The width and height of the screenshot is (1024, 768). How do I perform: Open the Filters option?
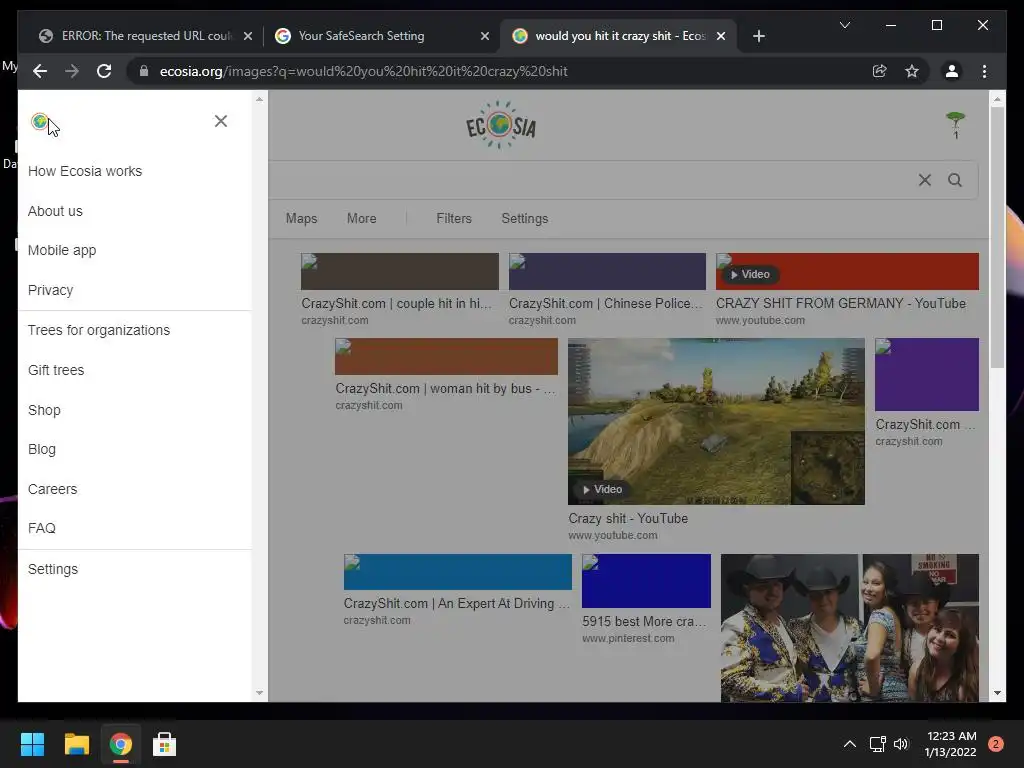pos(454,218)
